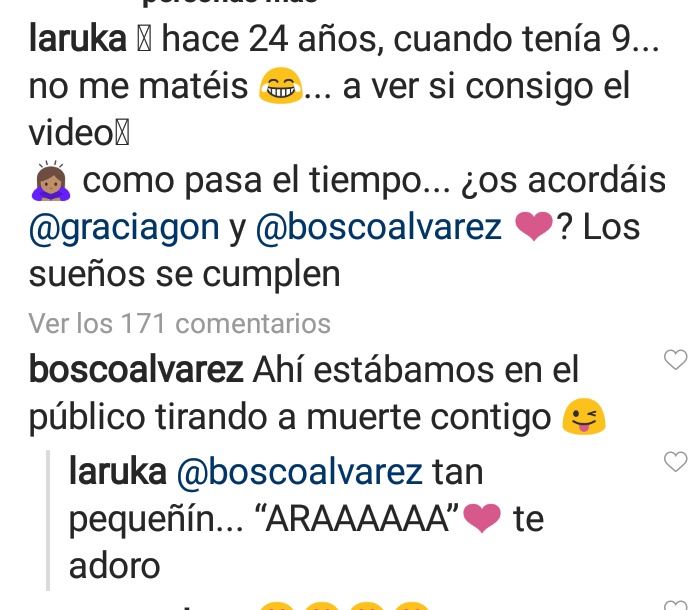
Task: Click the pink heart after 'ARAAAAAA'
Action: [482, 518]
